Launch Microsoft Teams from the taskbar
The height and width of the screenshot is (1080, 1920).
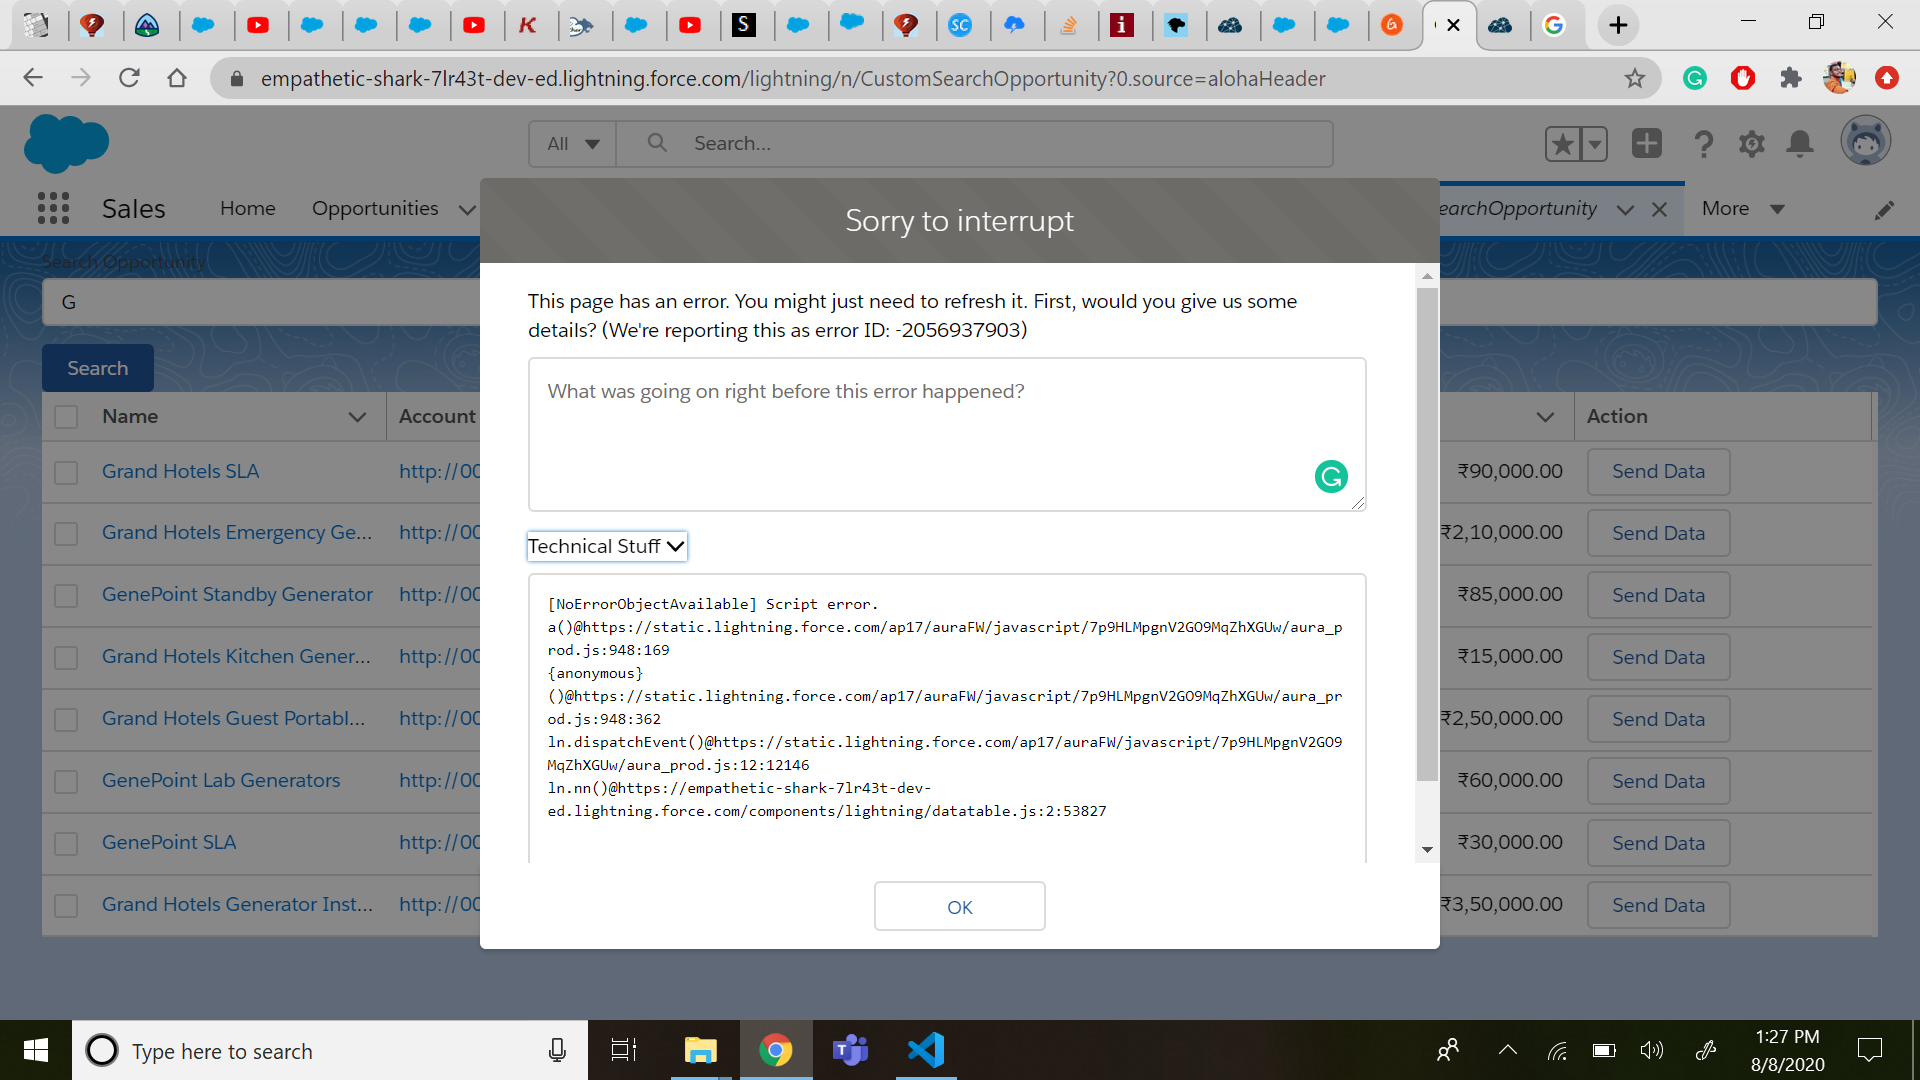(x=850, y=1050)
